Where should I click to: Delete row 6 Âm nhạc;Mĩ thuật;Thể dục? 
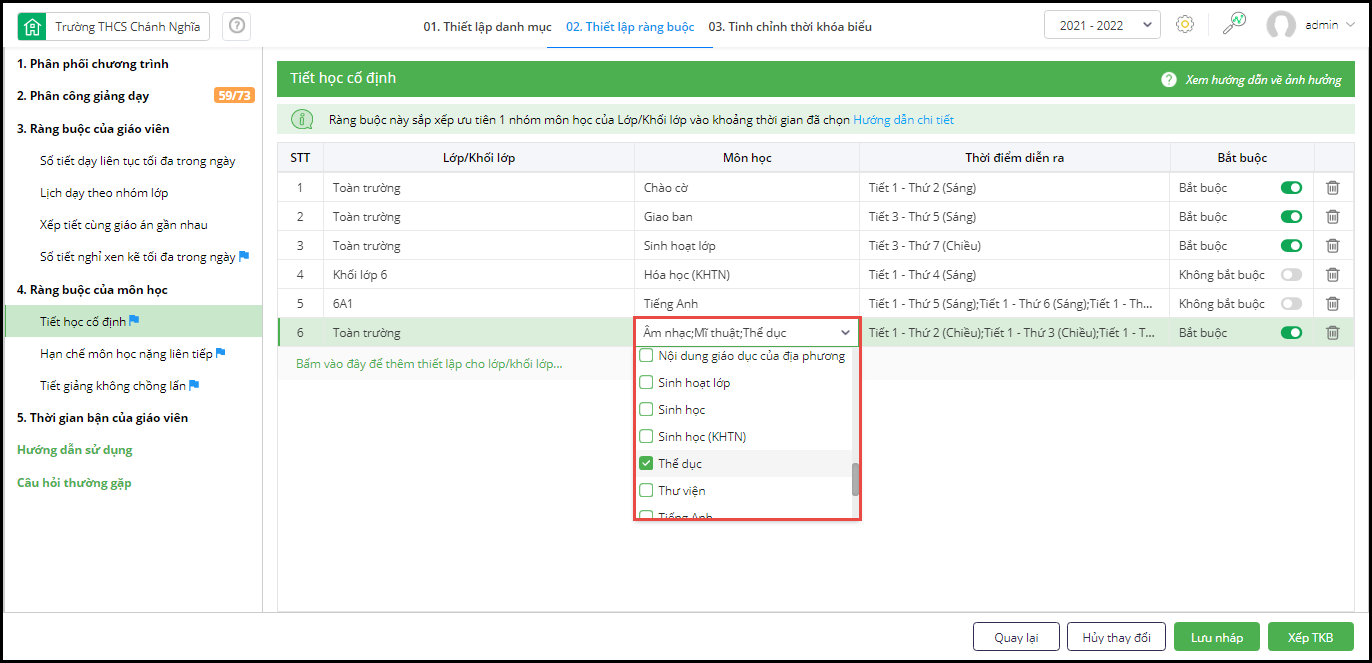click(x=1332, y=333)
